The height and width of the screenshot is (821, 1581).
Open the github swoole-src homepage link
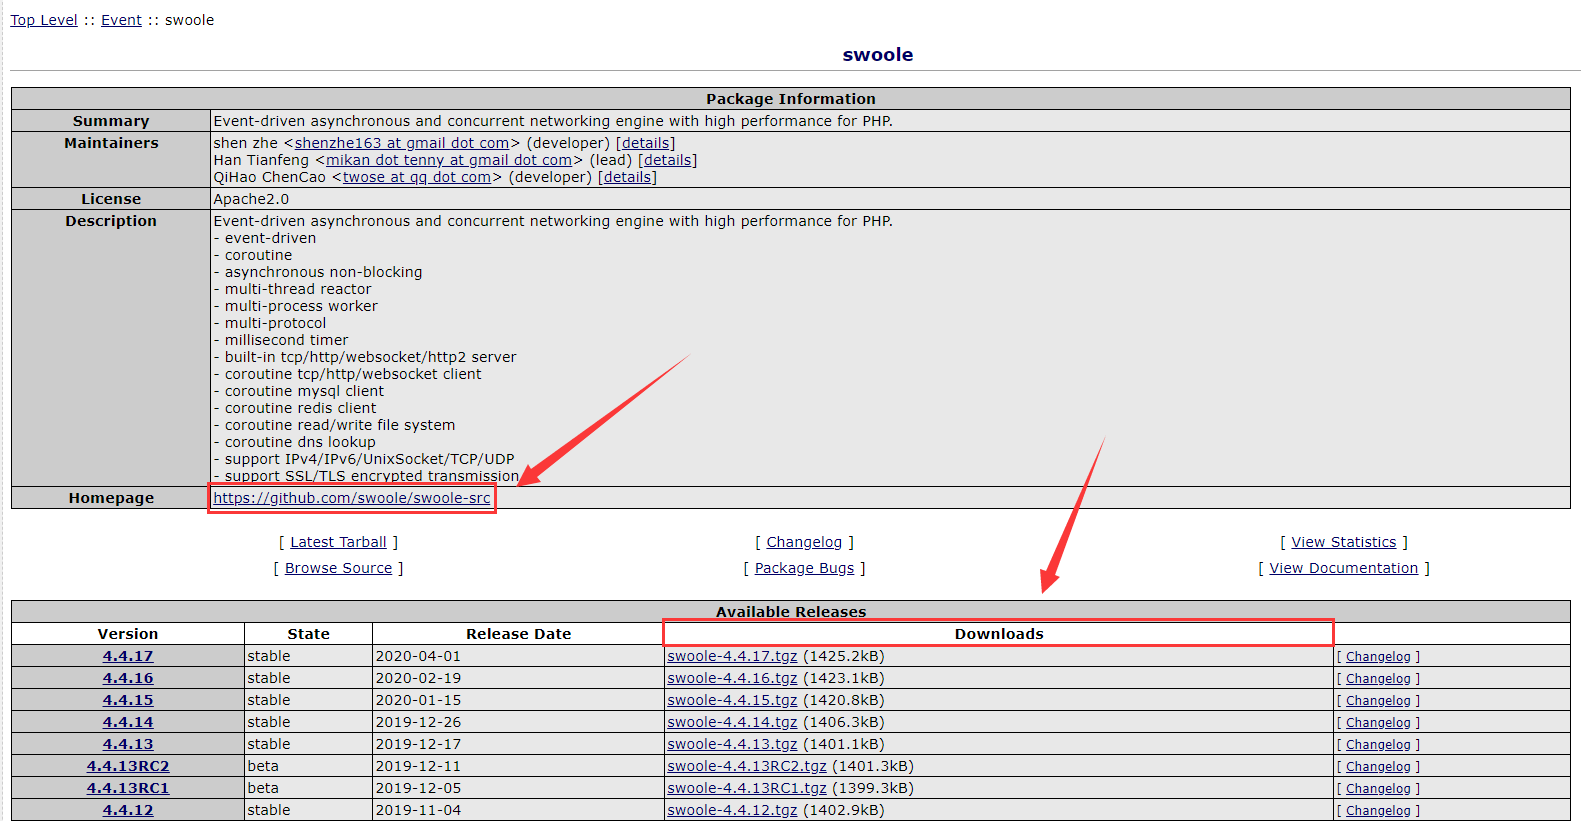point(352,498)
